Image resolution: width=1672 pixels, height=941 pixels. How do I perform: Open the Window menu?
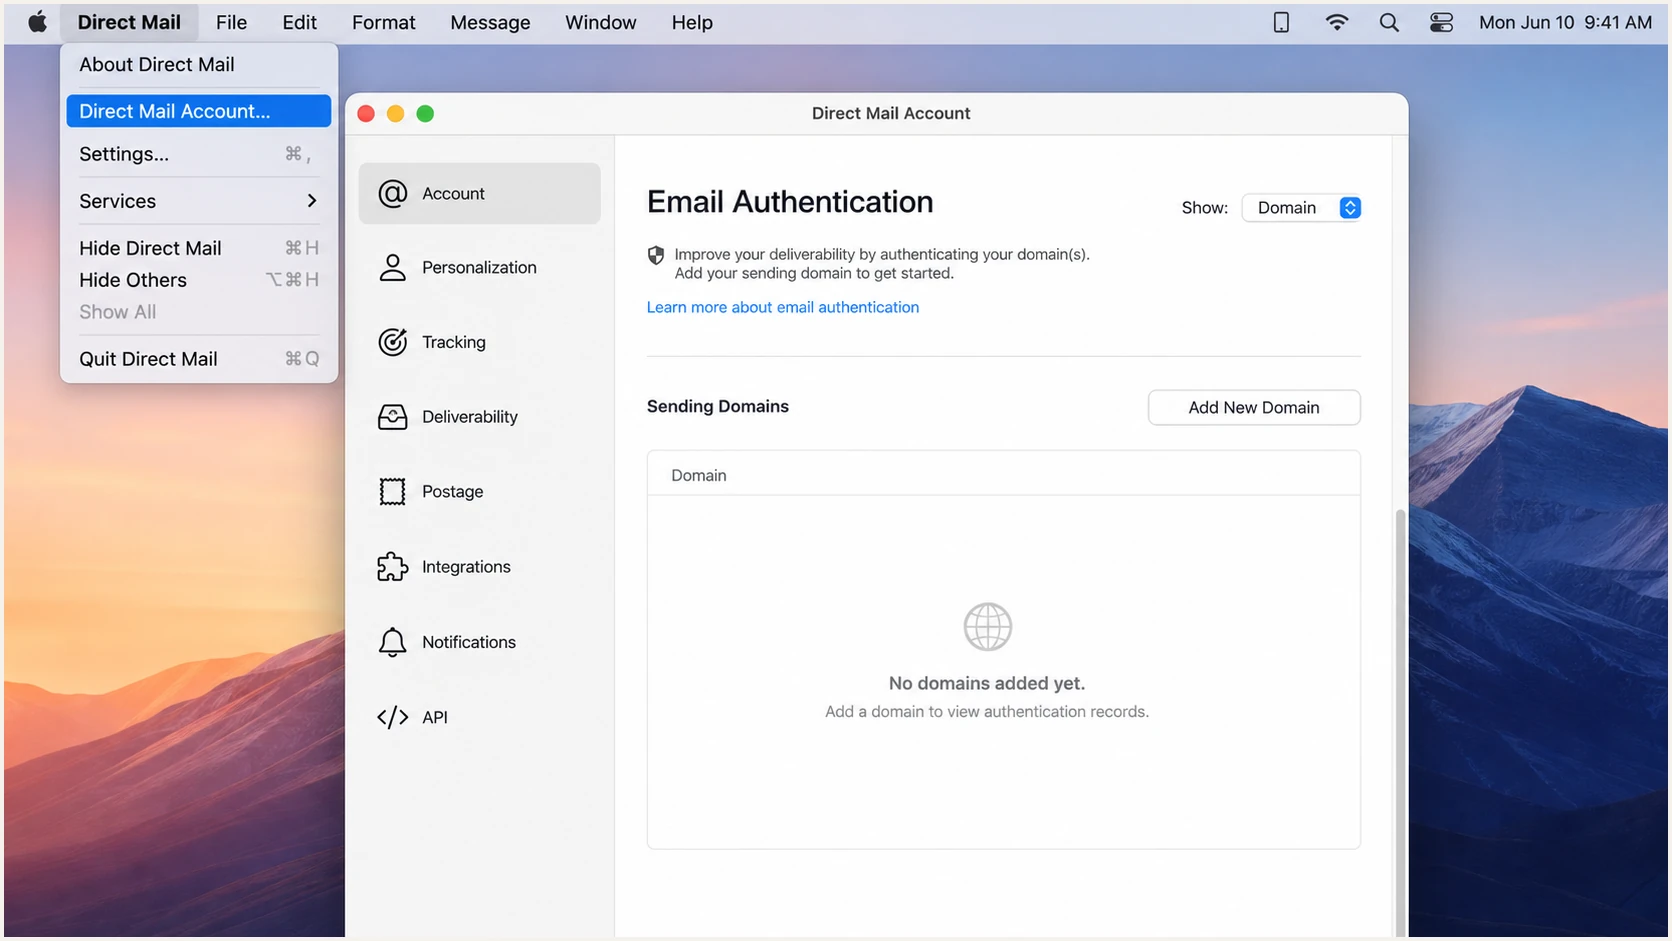coord(600,22)
